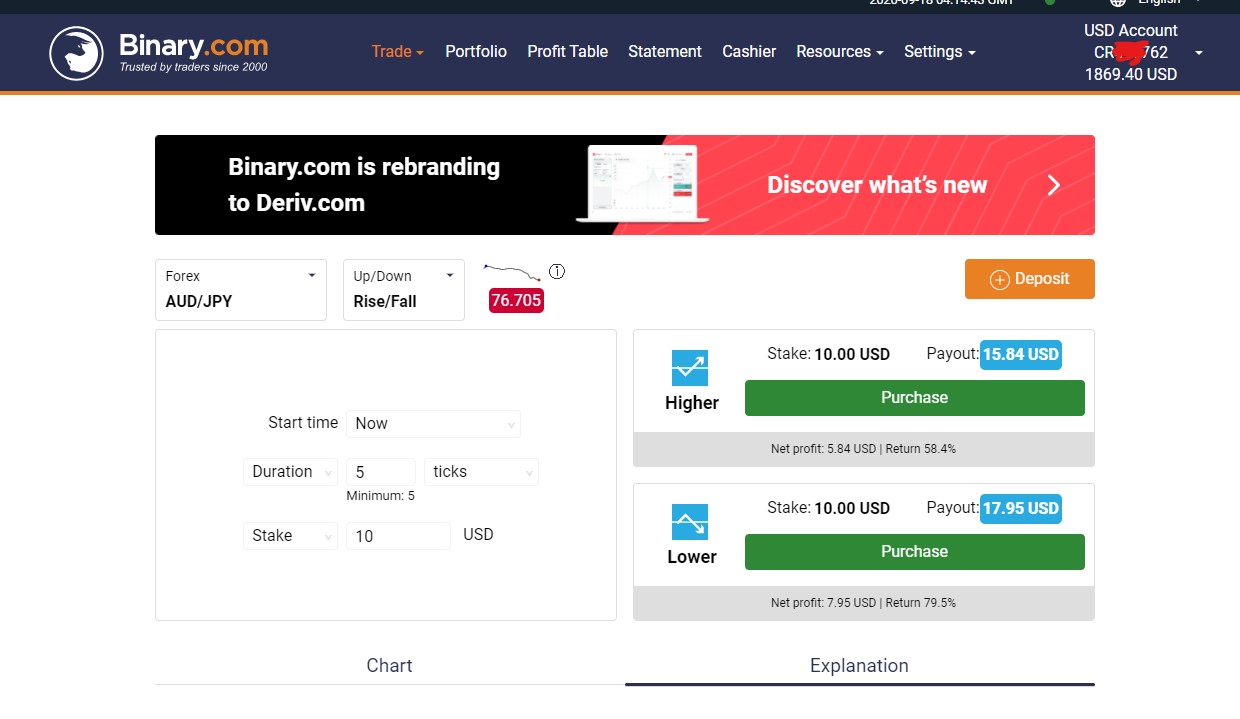Click the Binary.com rebranding to Deriv.com text
This screenshot has height=719, width=1240.
[x=364, y=185]
